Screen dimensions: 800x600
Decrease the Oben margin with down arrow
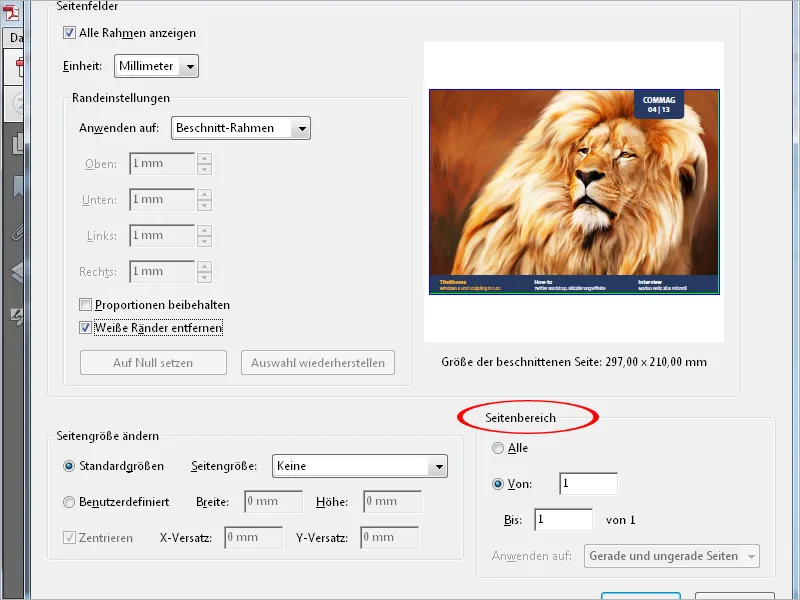204,169
